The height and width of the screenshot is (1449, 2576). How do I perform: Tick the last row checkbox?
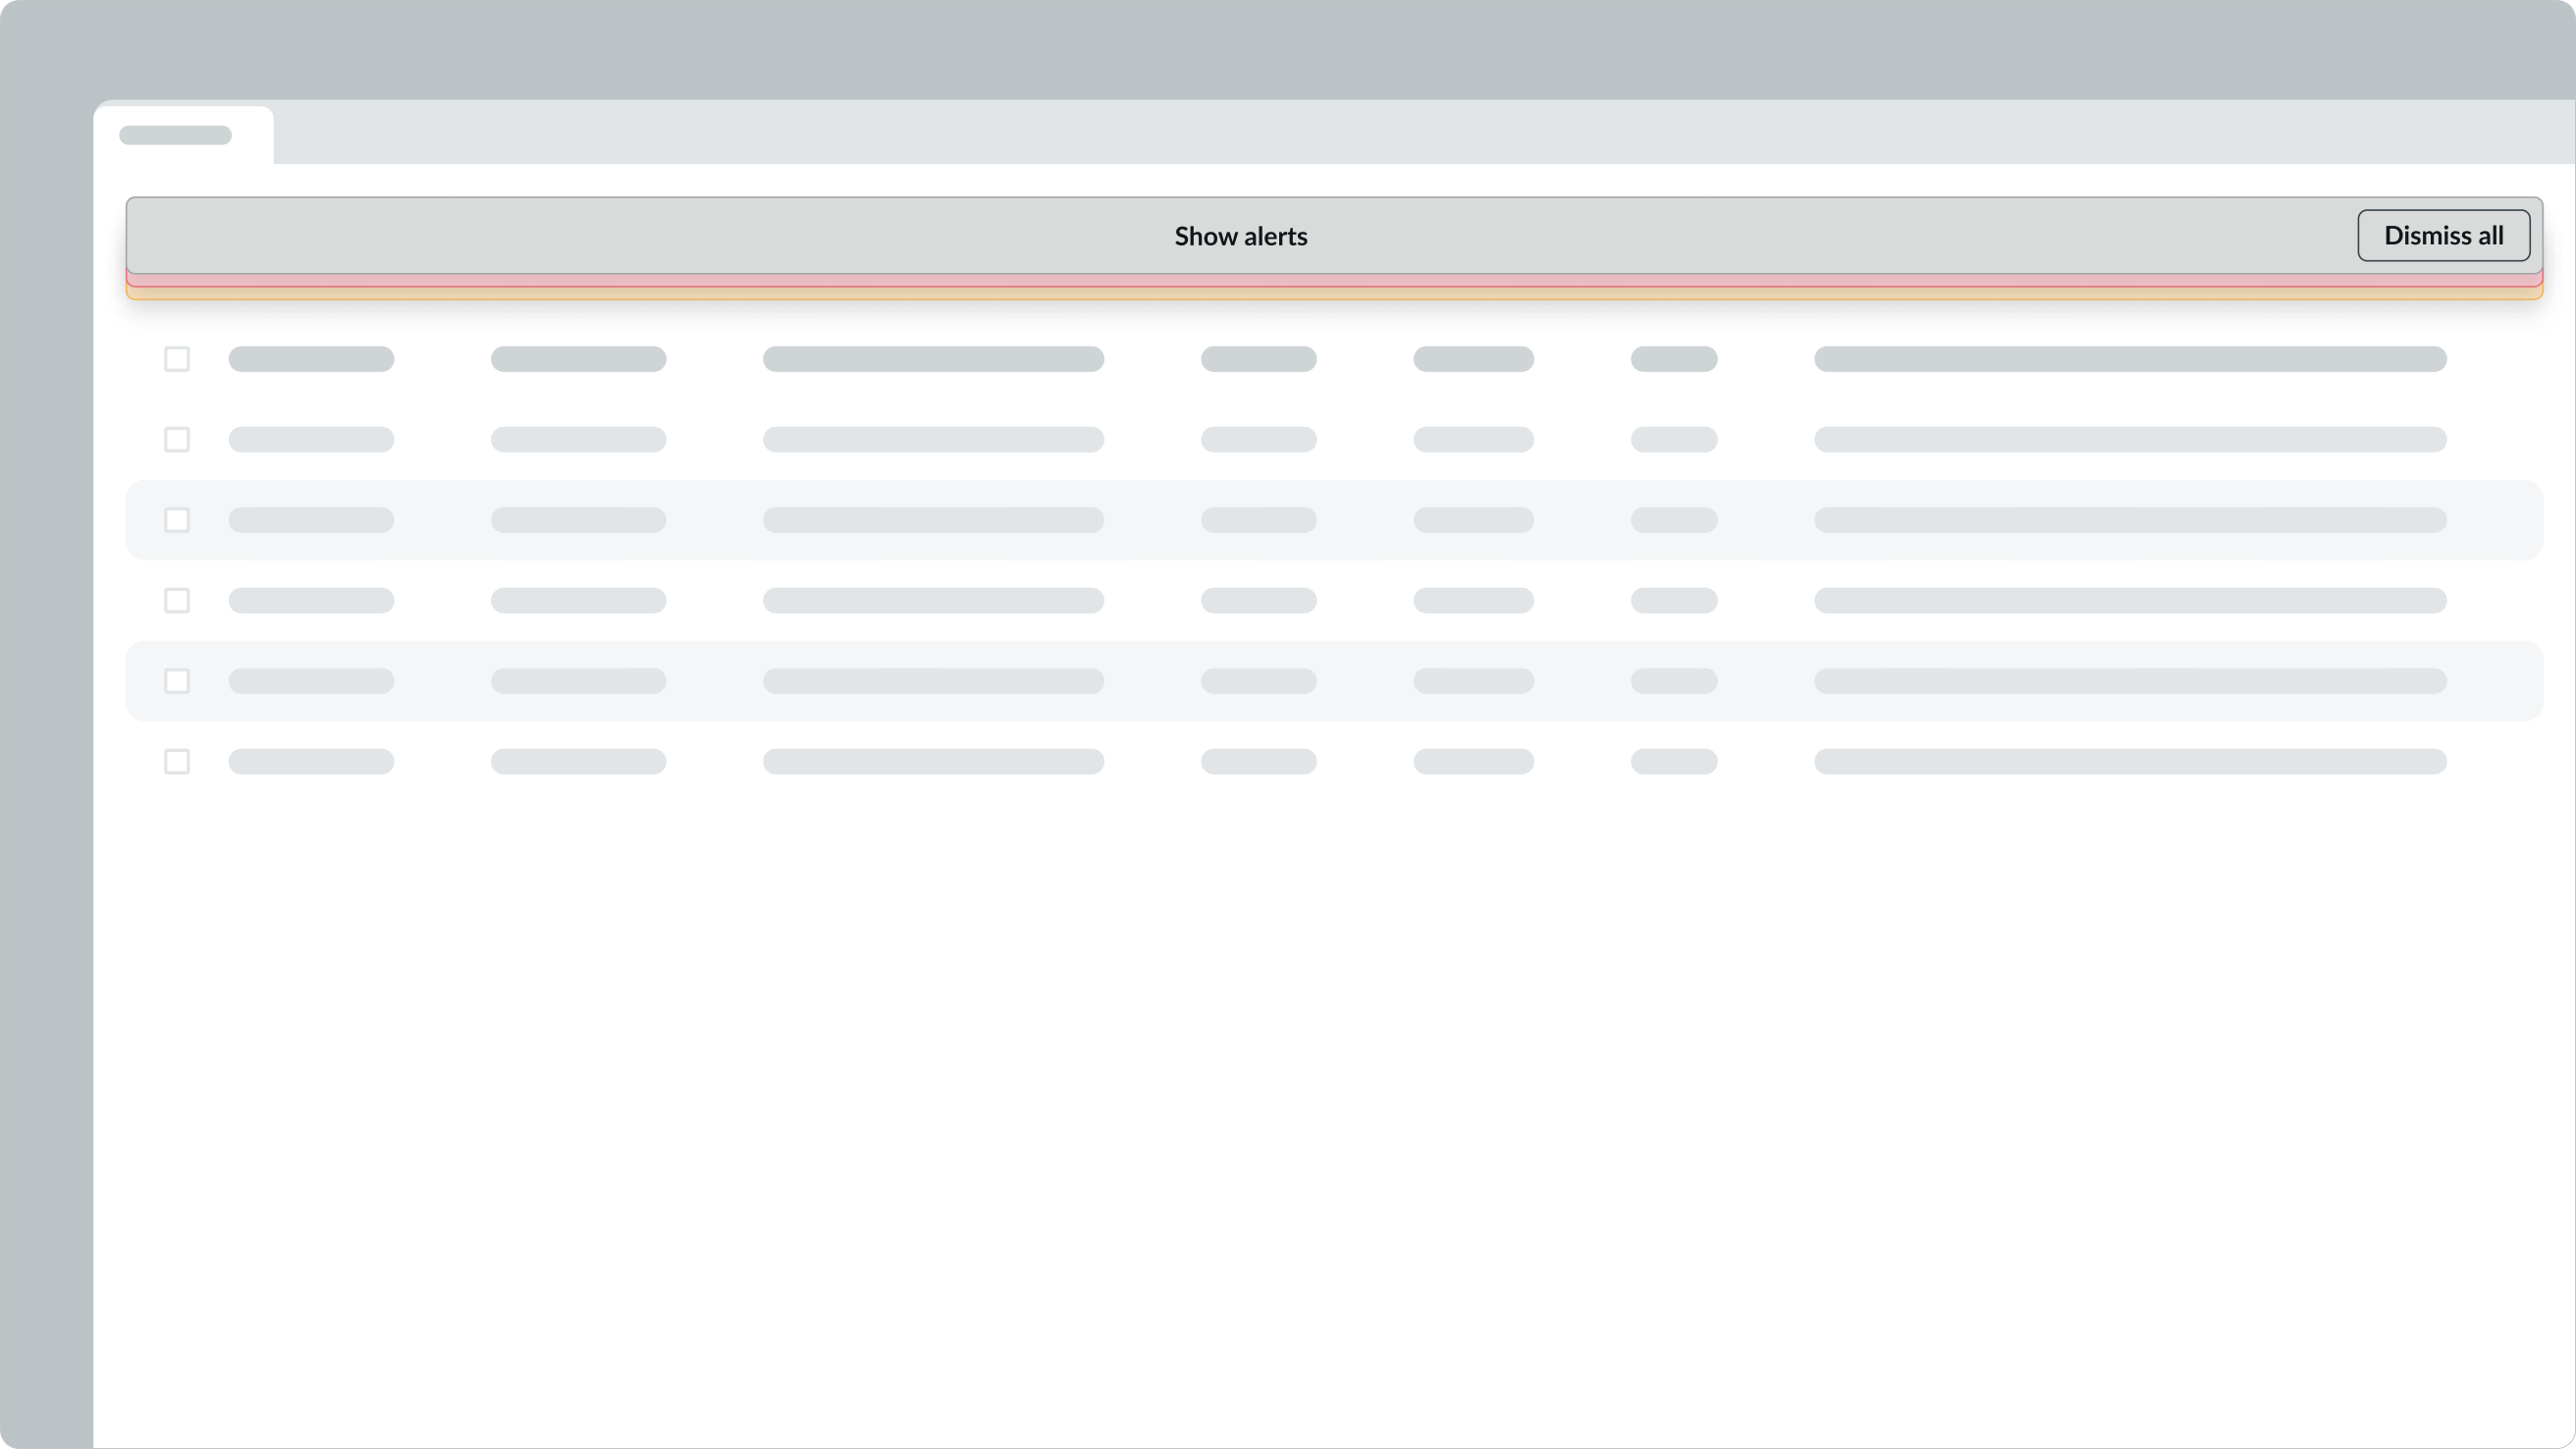(x=177, y=762)
